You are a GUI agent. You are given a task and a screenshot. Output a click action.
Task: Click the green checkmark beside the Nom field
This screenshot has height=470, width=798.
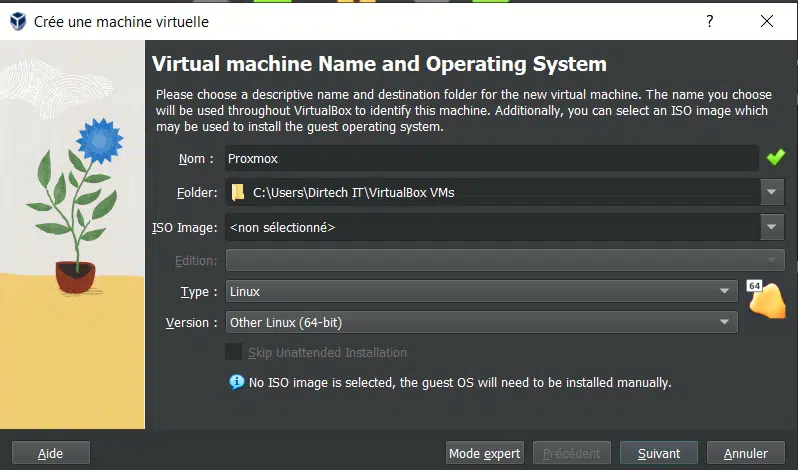776,158
